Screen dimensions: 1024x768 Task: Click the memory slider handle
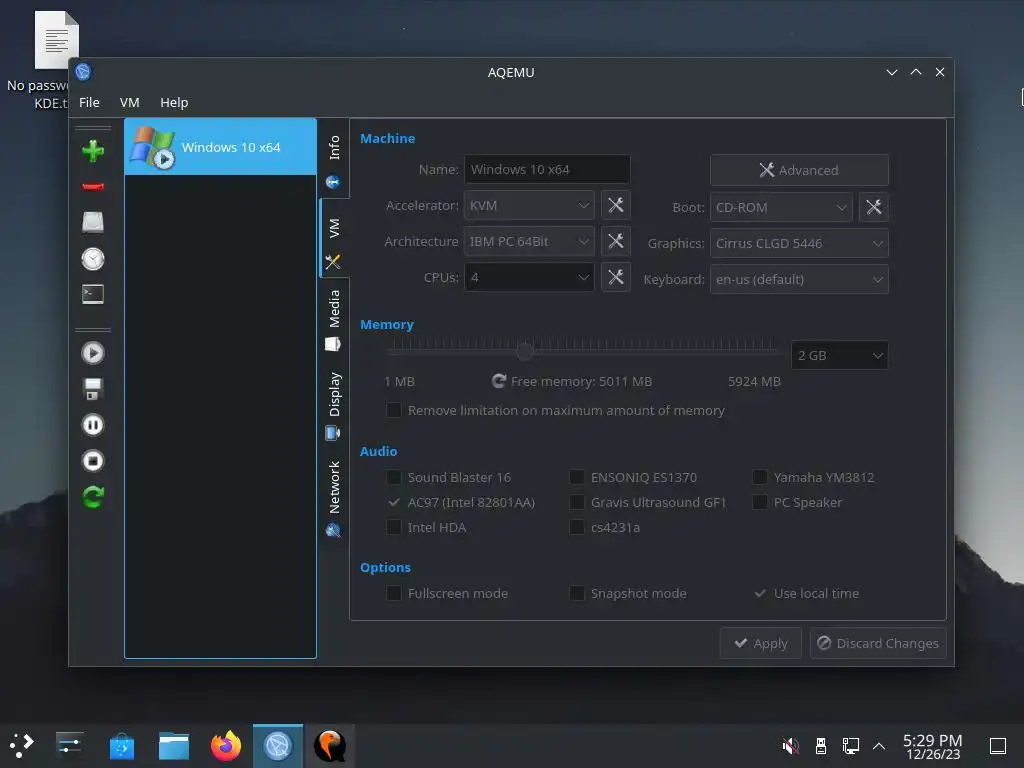[x=524, y=351]
